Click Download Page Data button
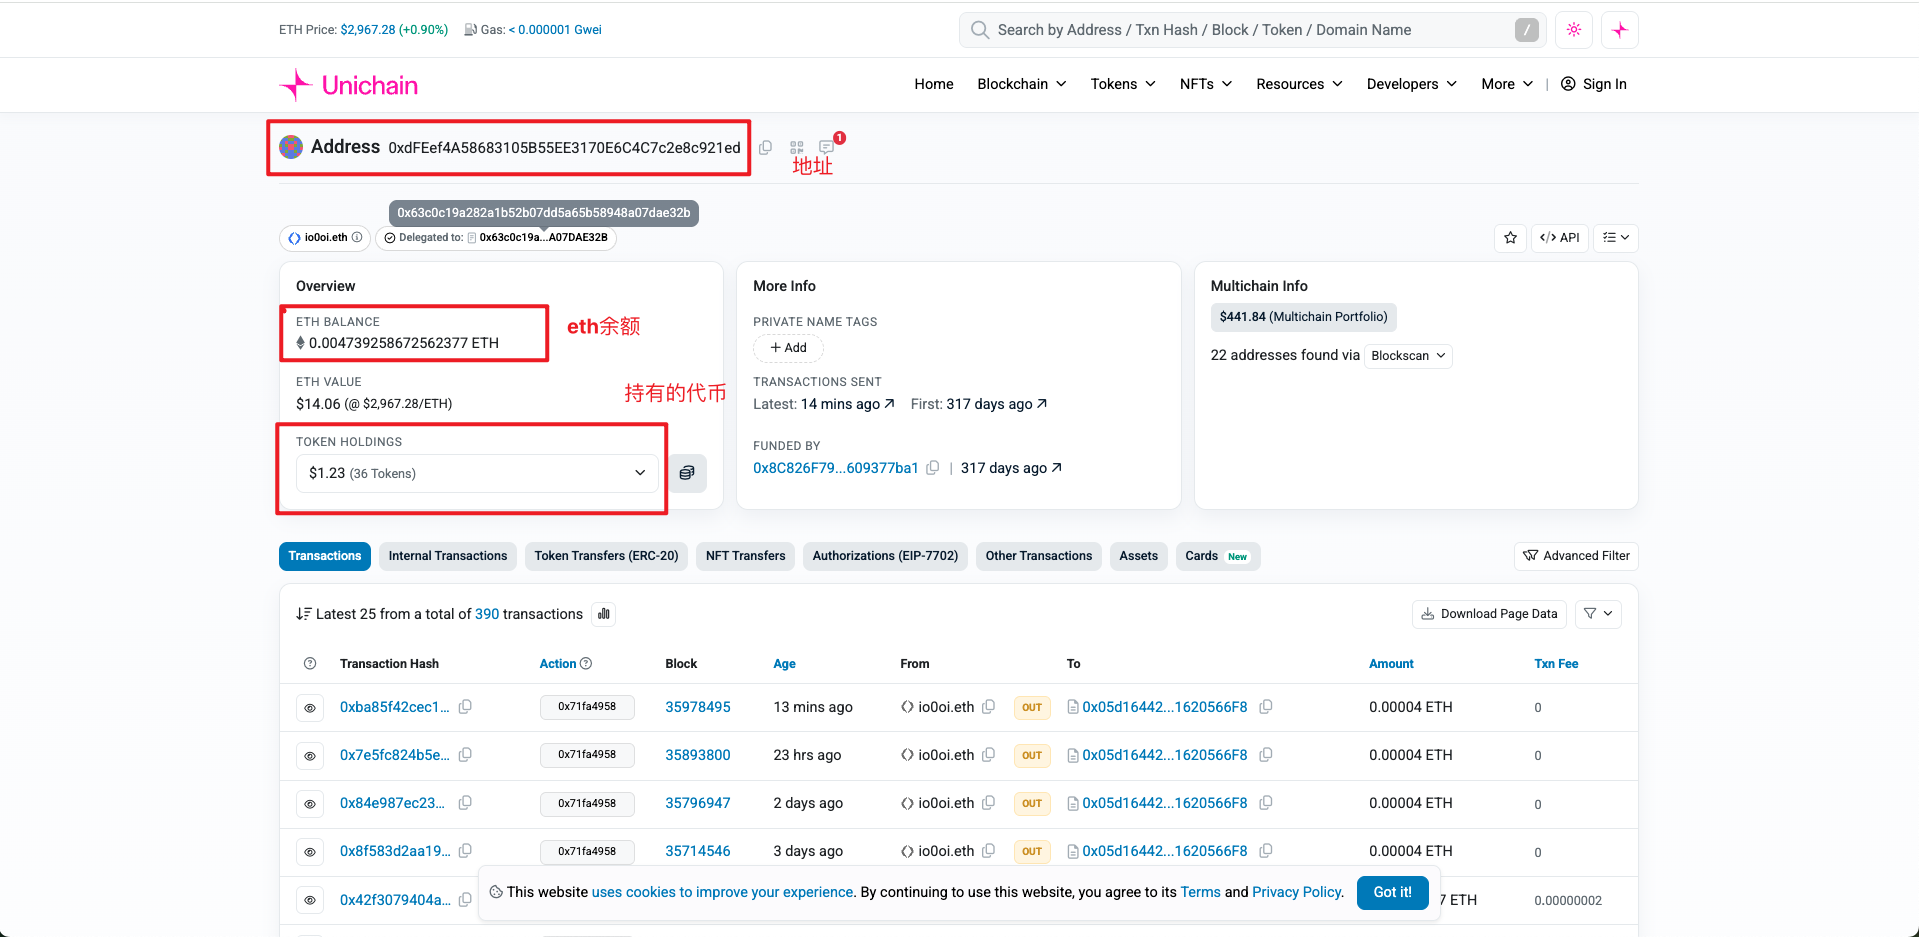Image resolution: width=1919 pixels, height=937 pixels. click(x=1489, y=614)
